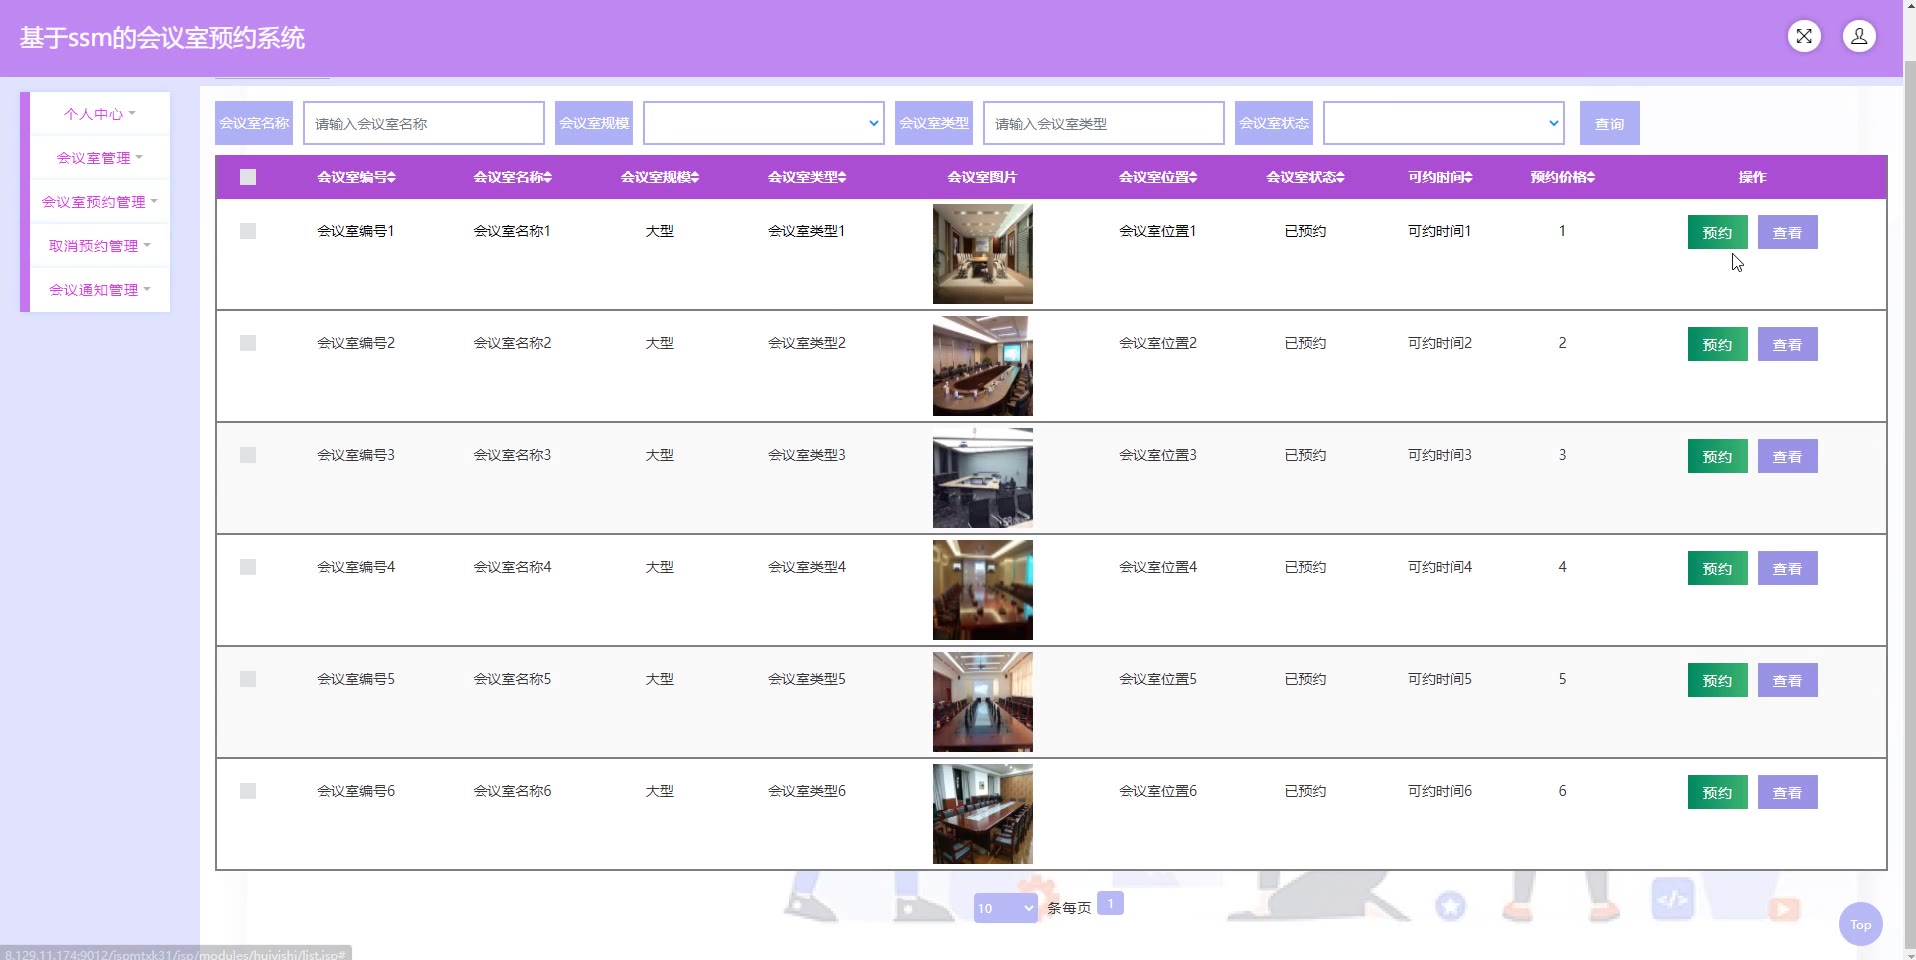Click the 会议室位置4 cell text
This screenshot has width=1916, height=960.
tap(1158, 567)
